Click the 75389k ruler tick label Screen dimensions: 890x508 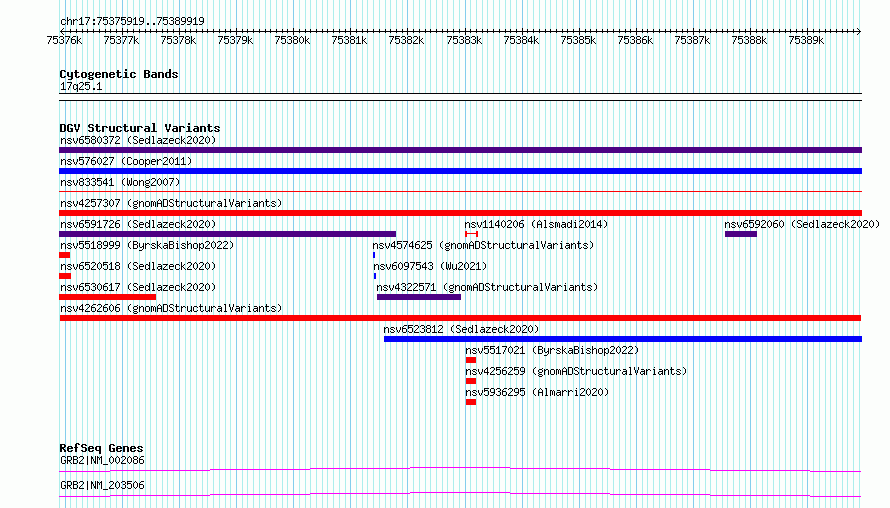click(806, 40)
